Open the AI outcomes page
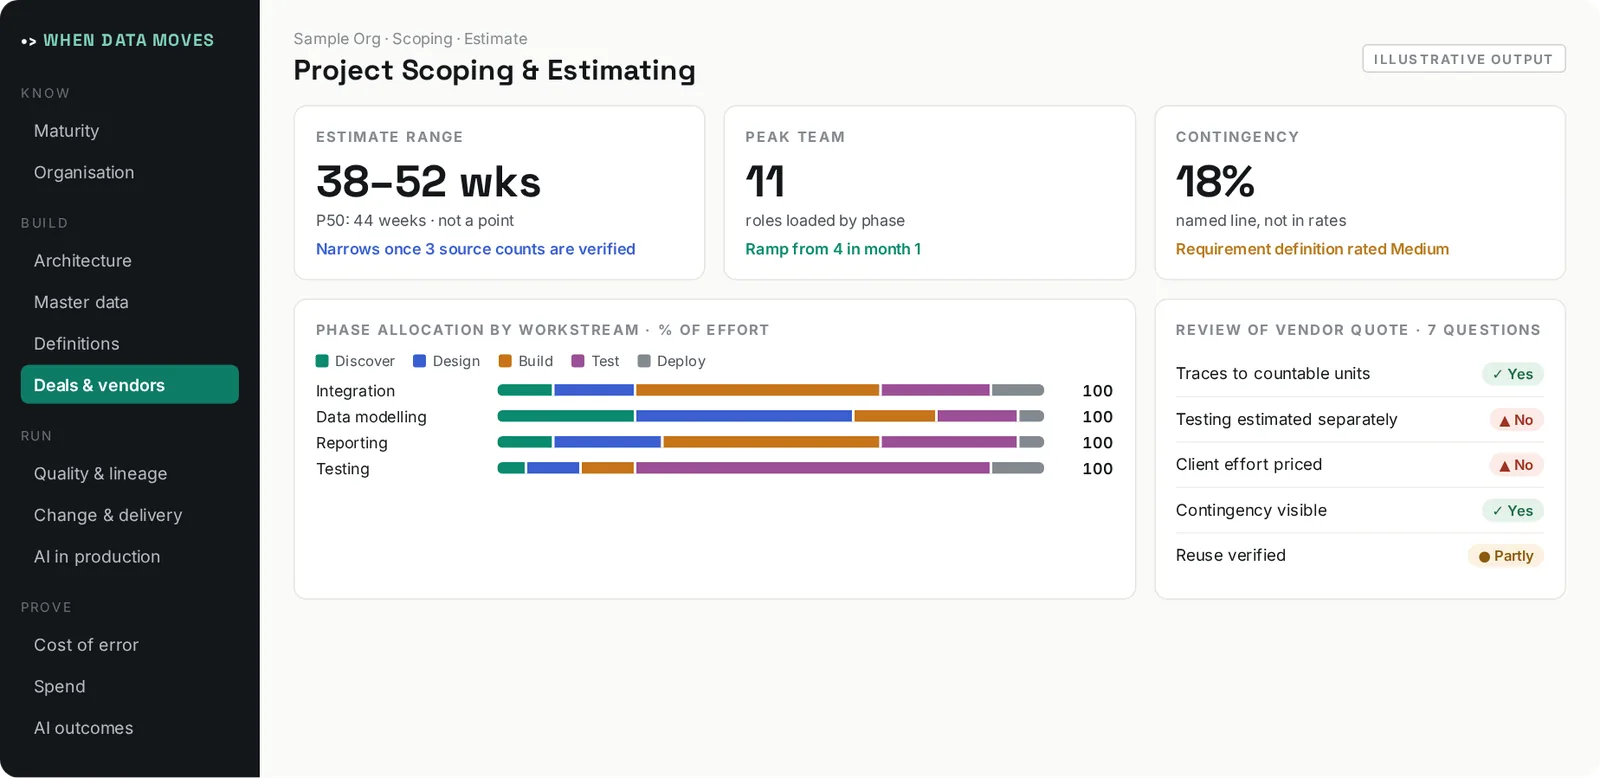The width and height of the screenshot is (1600, 778). 130,728
